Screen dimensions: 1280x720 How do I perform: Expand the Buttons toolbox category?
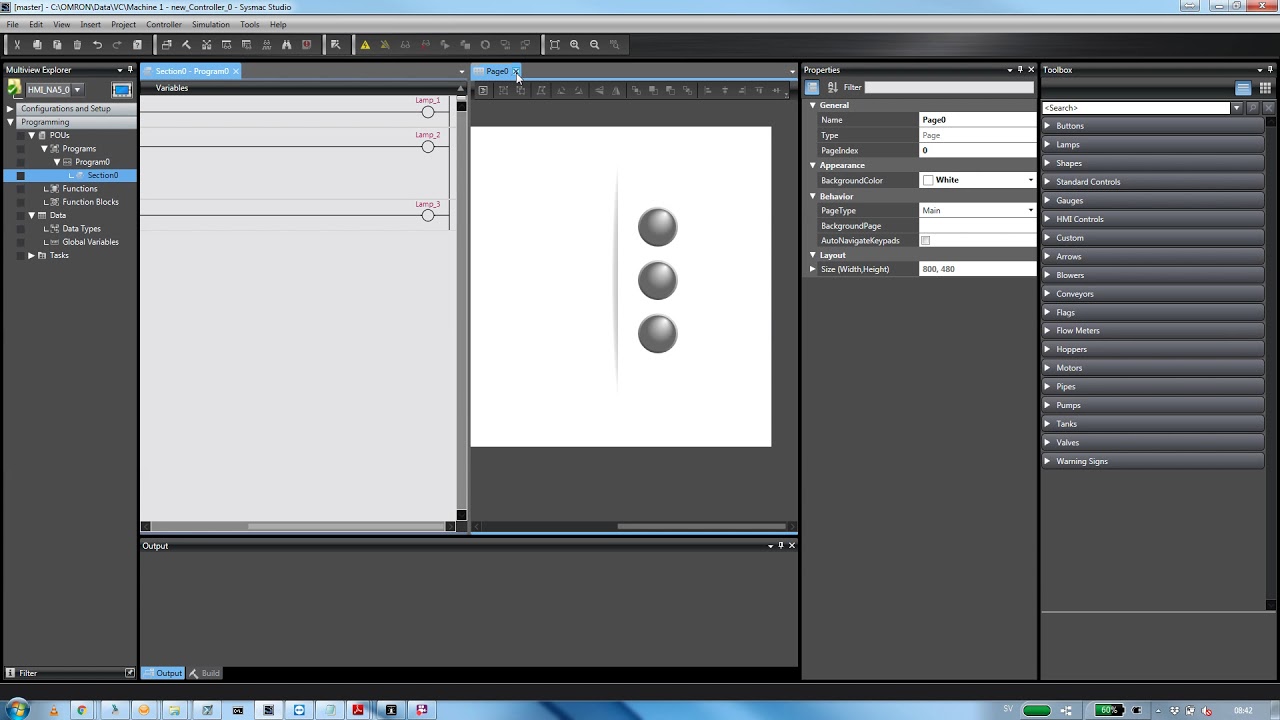(x=1047, y=126)
